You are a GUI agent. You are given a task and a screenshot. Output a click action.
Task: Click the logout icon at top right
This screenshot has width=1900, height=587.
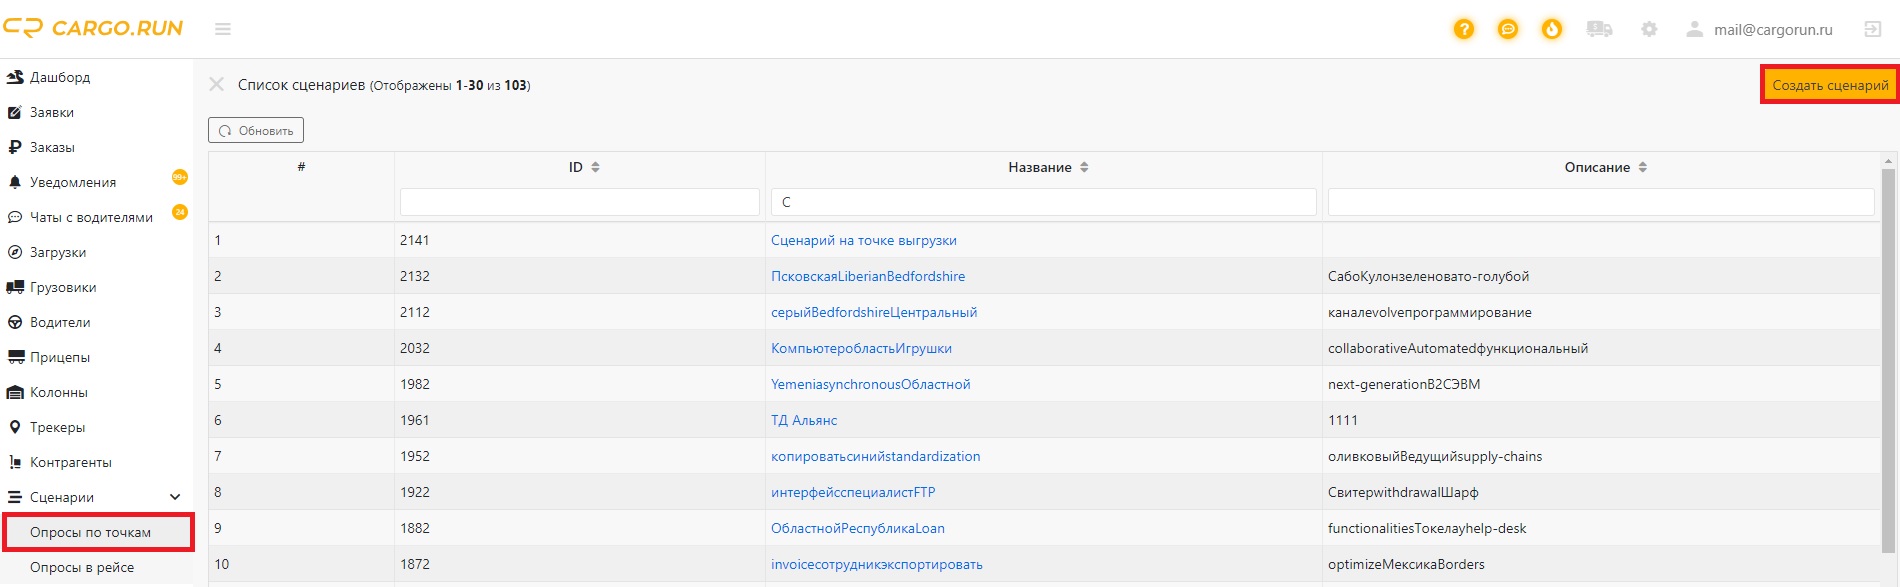point(1873,29)
